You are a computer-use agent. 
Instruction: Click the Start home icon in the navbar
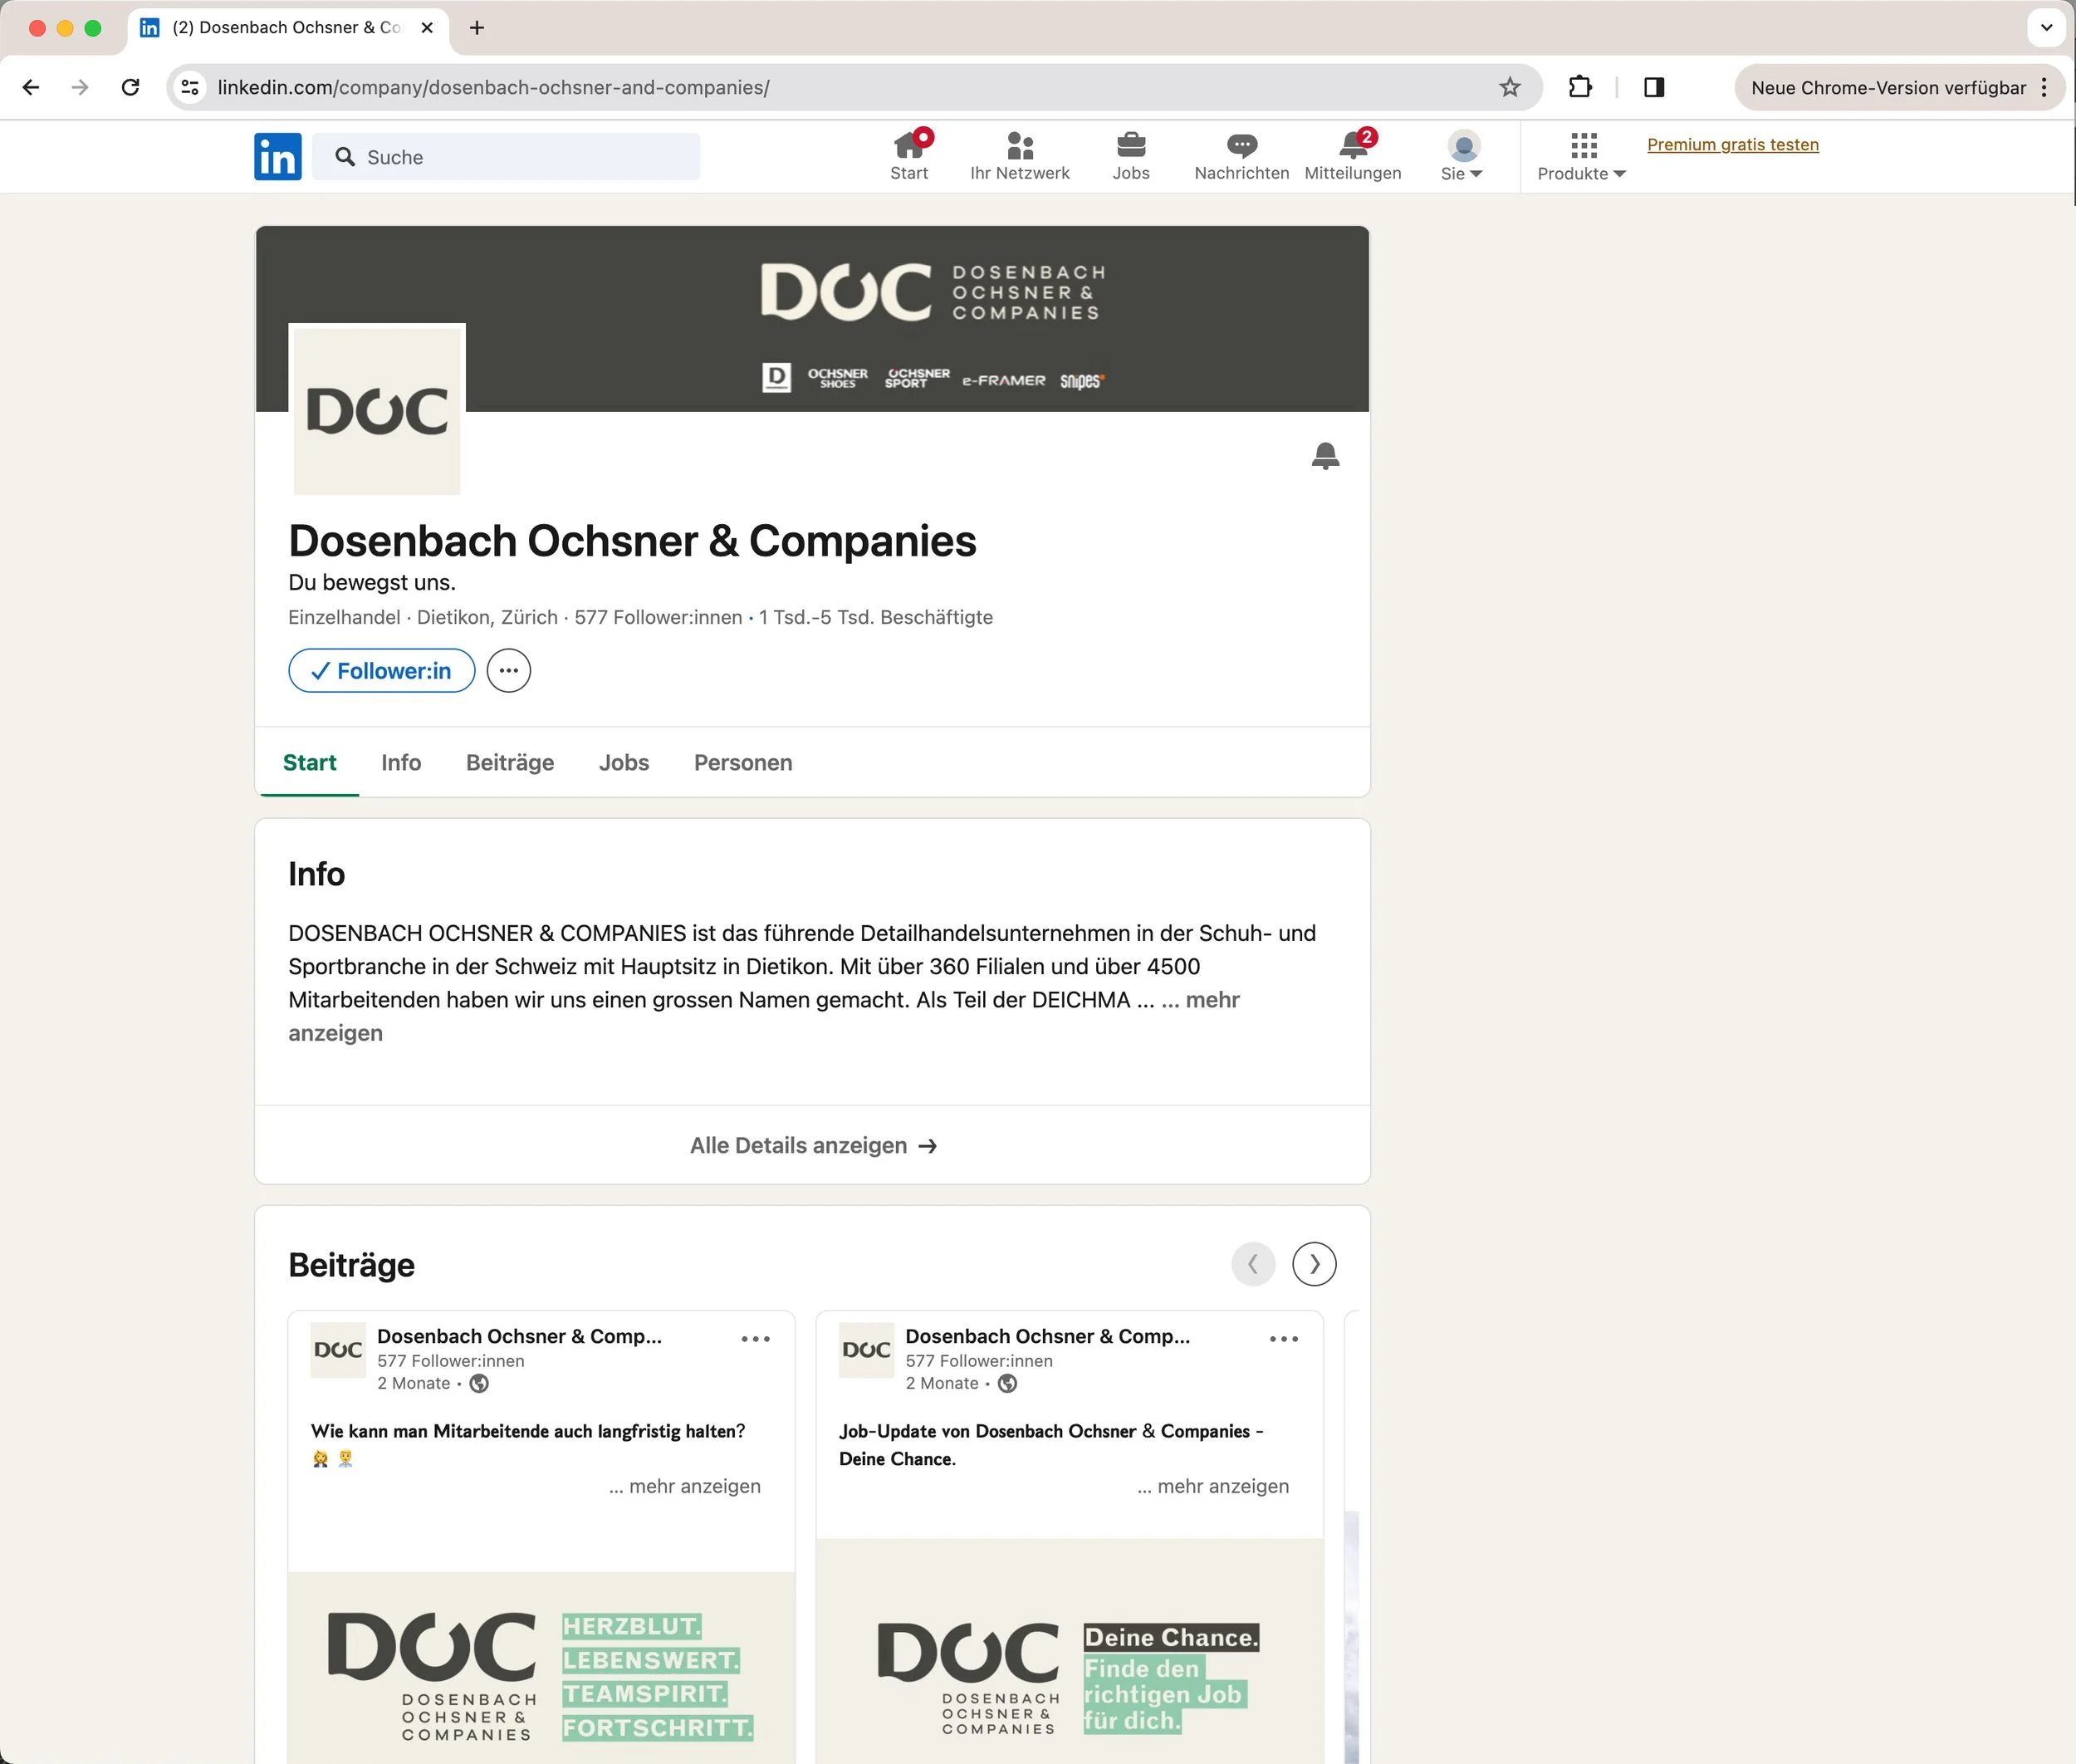pos(908,146)
